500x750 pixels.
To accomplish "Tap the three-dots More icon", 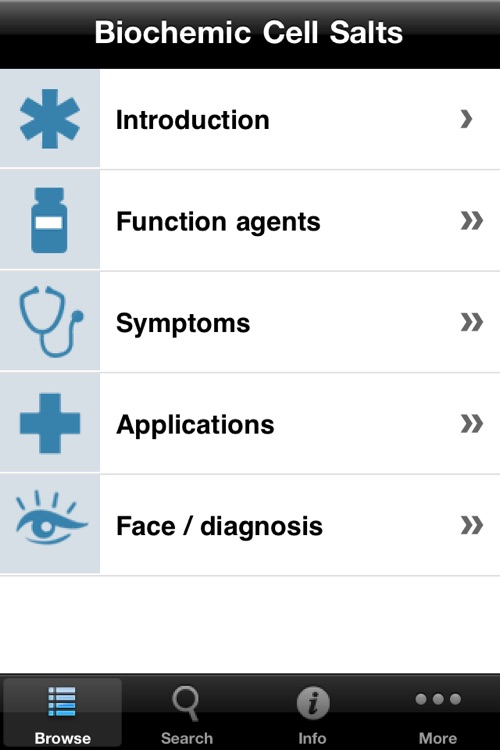I will (438, 699).
